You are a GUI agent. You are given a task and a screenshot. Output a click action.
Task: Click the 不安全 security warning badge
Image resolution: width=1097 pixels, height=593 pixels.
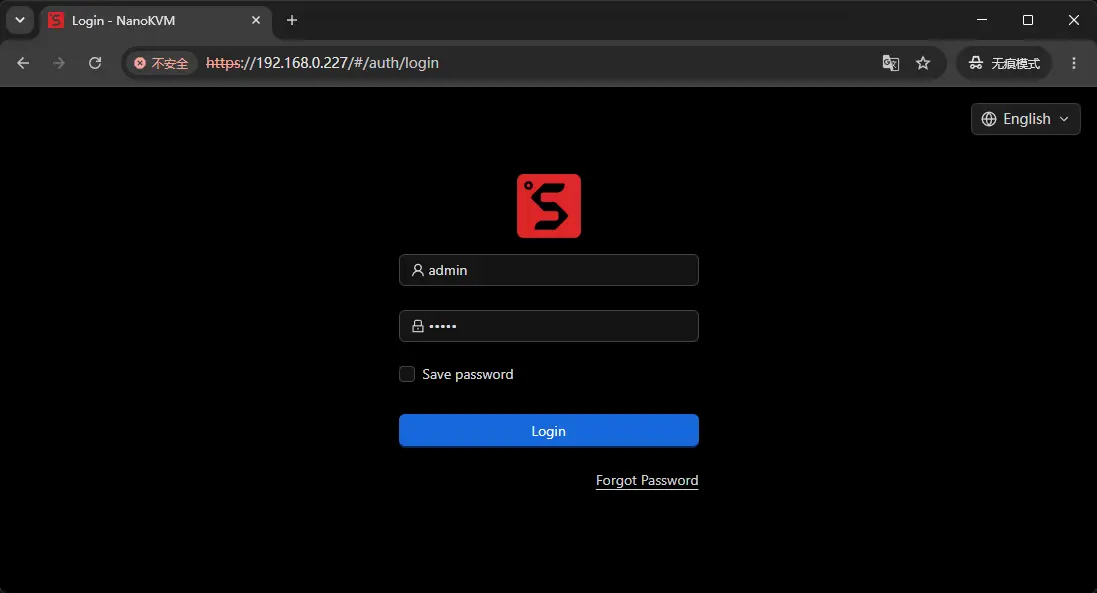pyautogui.click(x=161, y=63)
